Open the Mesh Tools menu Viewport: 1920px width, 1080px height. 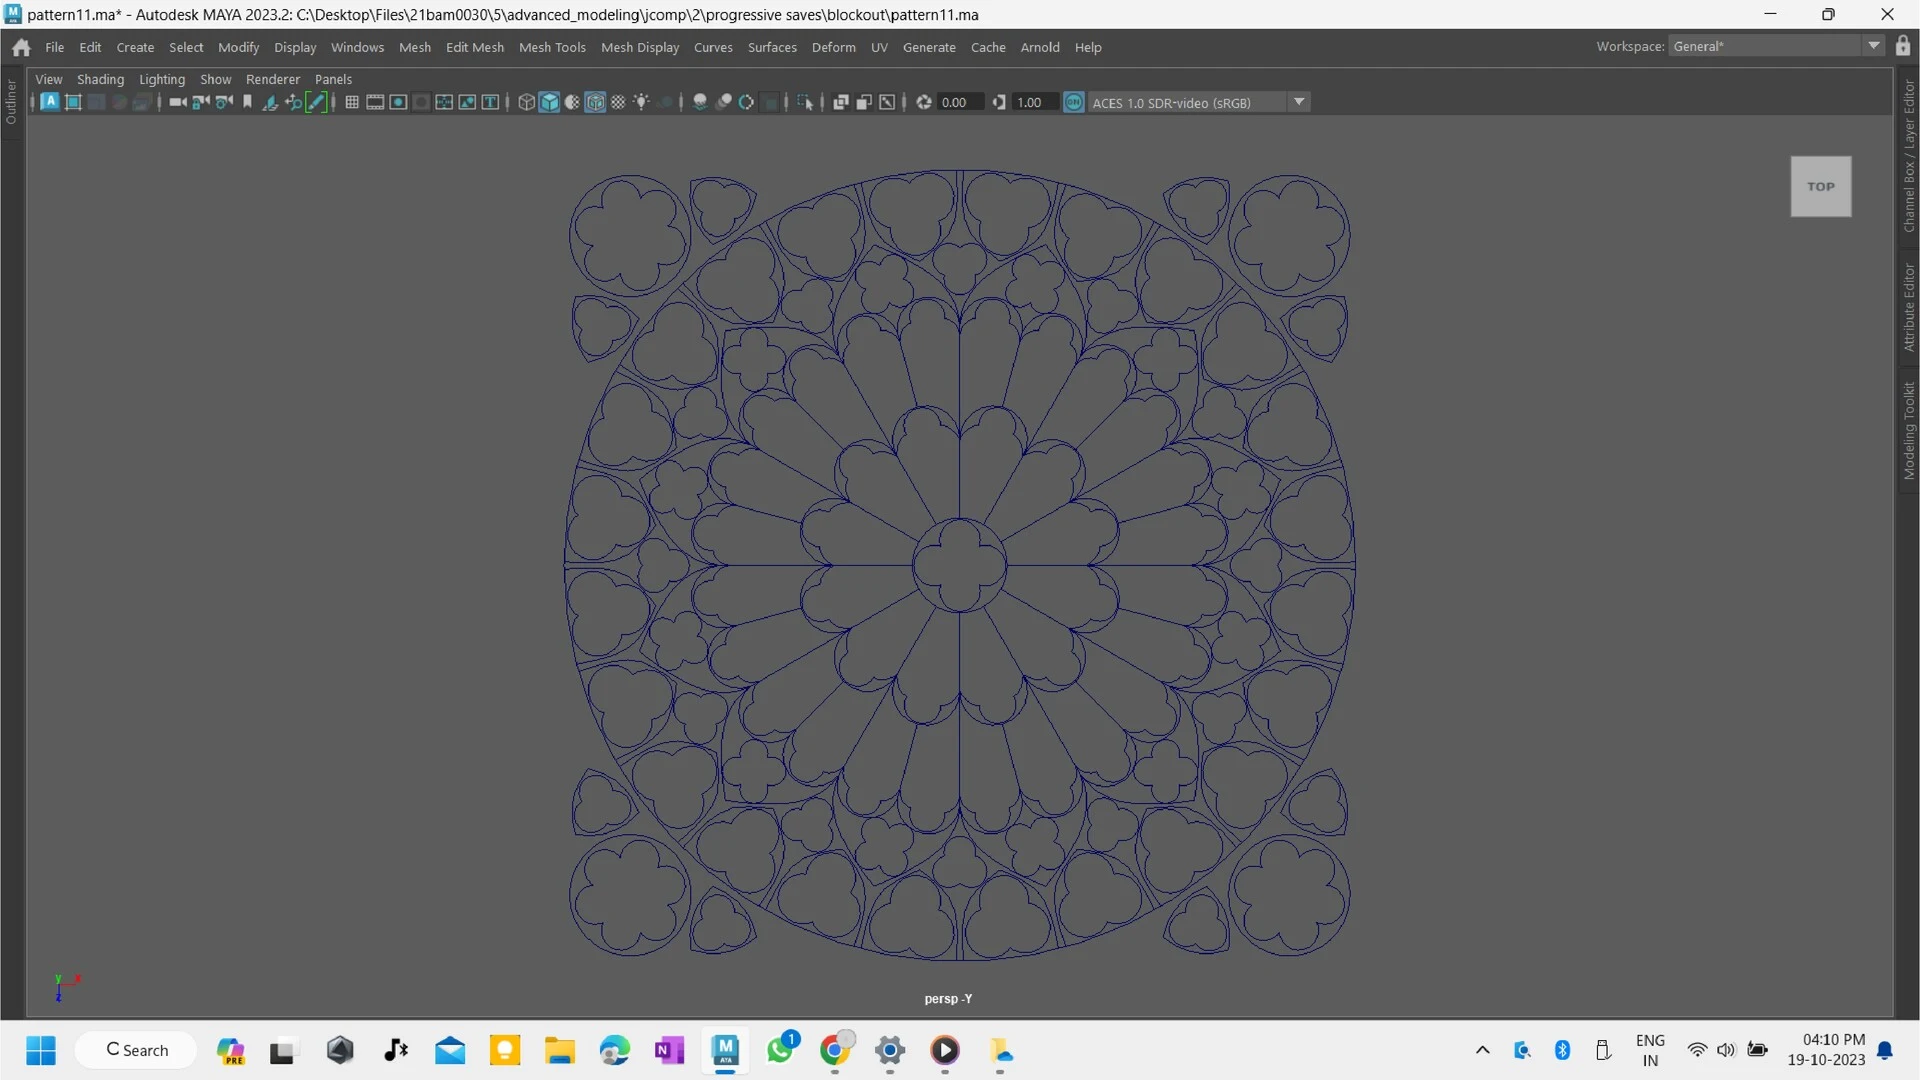552,47
